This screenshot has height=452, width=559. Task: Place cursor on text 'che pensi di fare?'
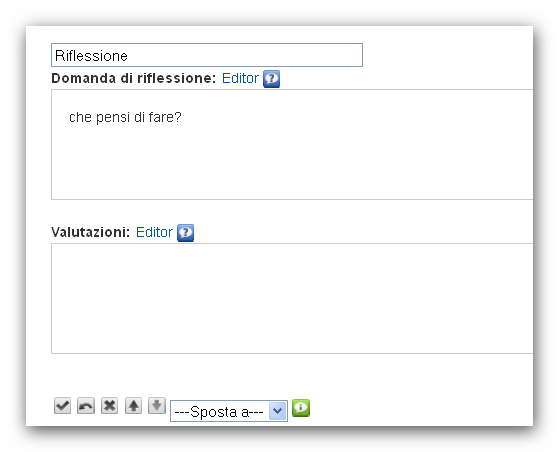click(125, 117)
